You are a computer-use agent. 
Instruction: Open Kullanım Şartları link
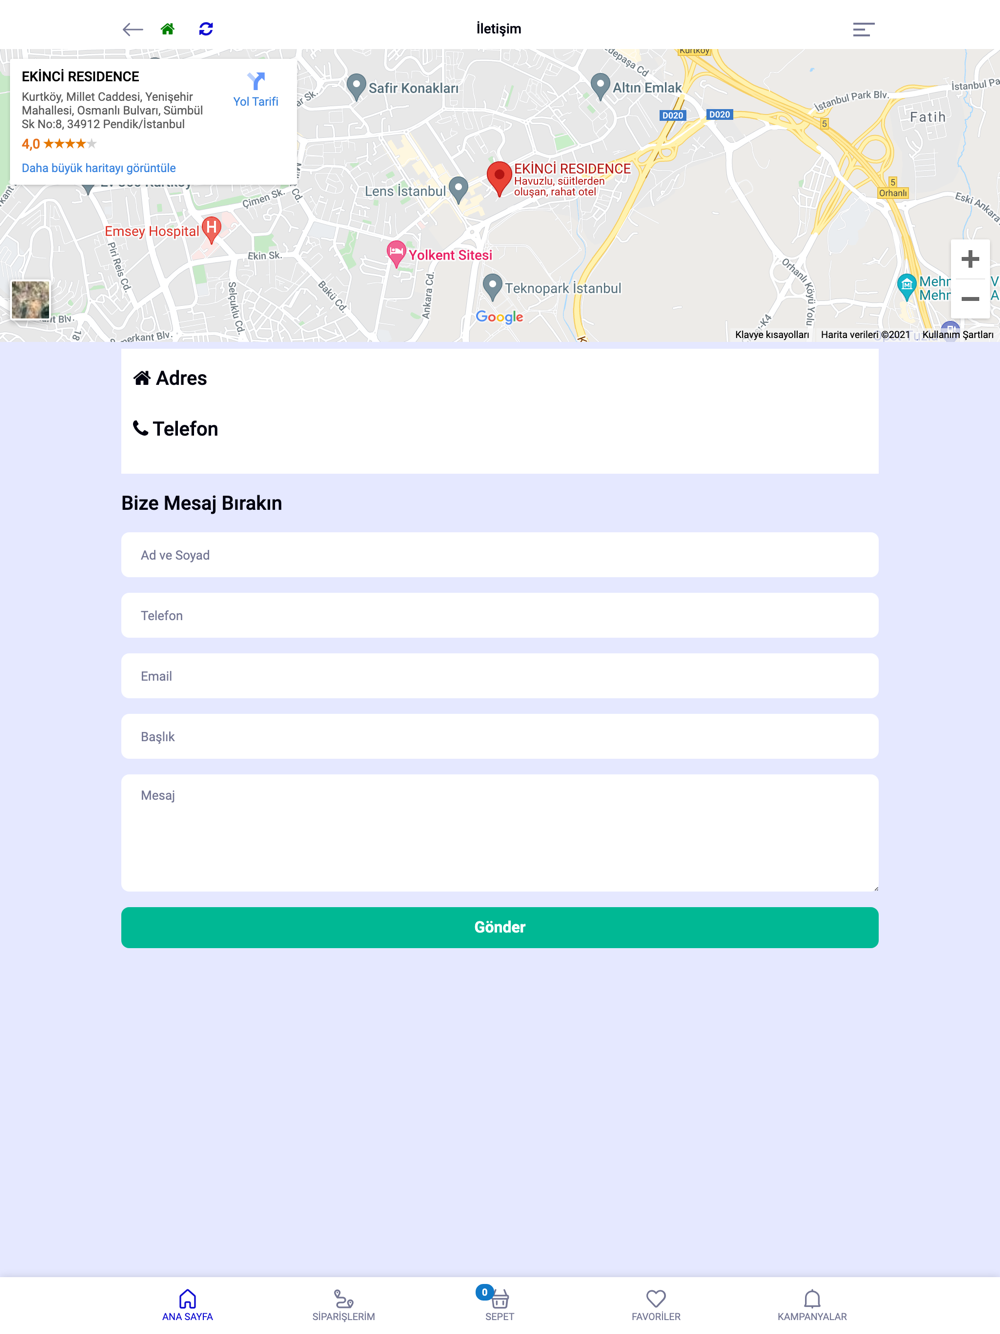(x=958, y=335)
